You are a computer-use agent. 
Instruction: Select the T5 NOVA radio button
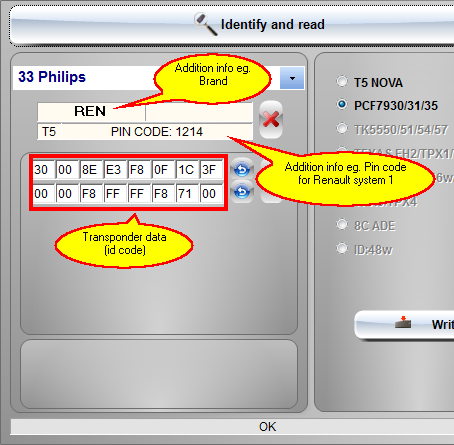(342, 81)
